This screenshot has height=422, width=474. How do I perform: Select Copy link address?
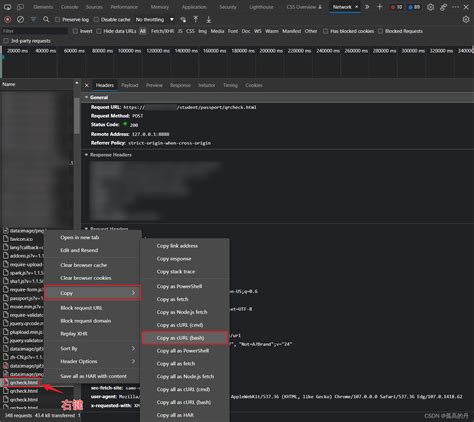click(x=185, y=246)
